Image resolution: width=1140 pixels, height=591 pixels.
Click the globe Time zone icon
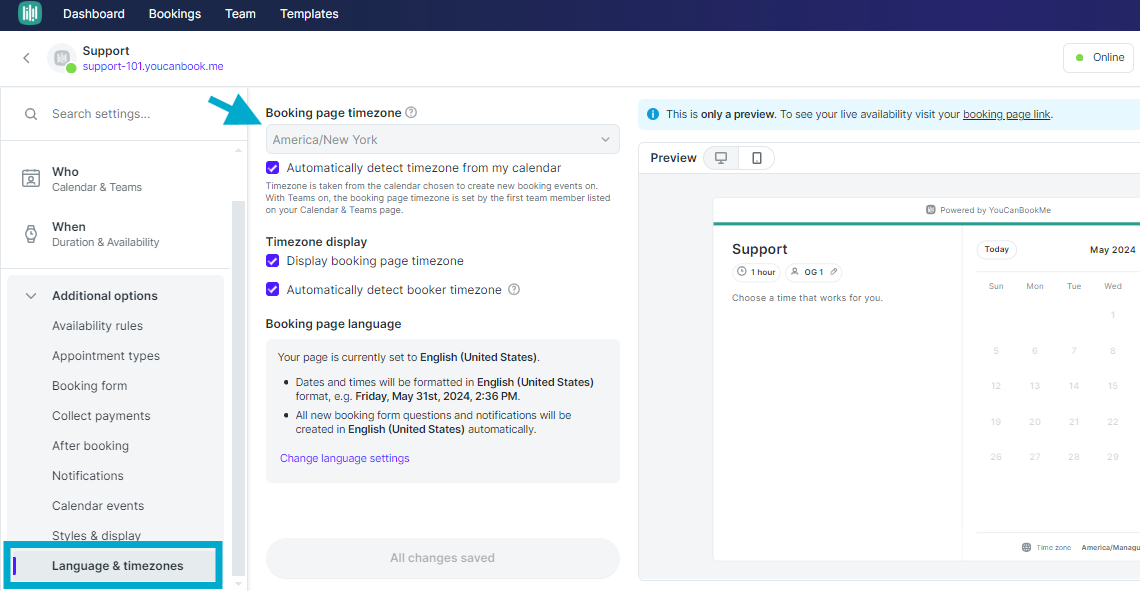tap(1026, 547)
